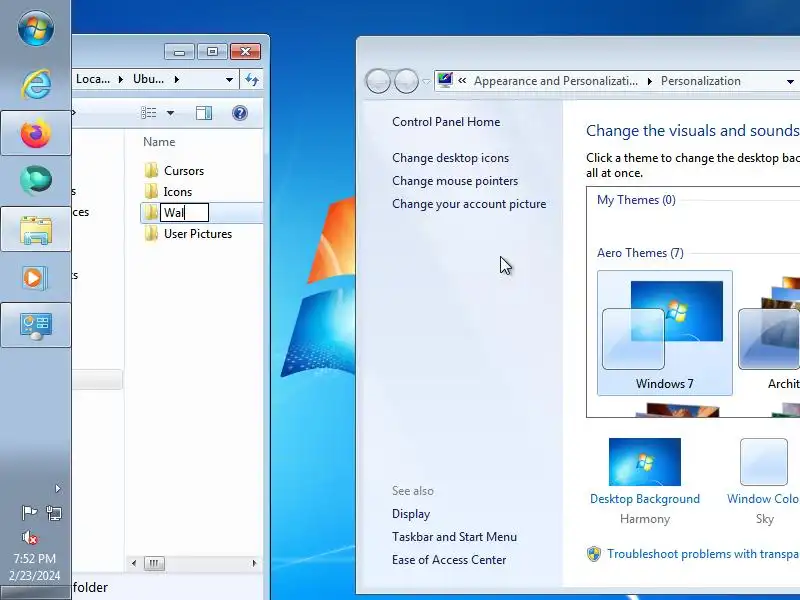Expand the double-chevron breadcrumb overflow

(462, 81)
